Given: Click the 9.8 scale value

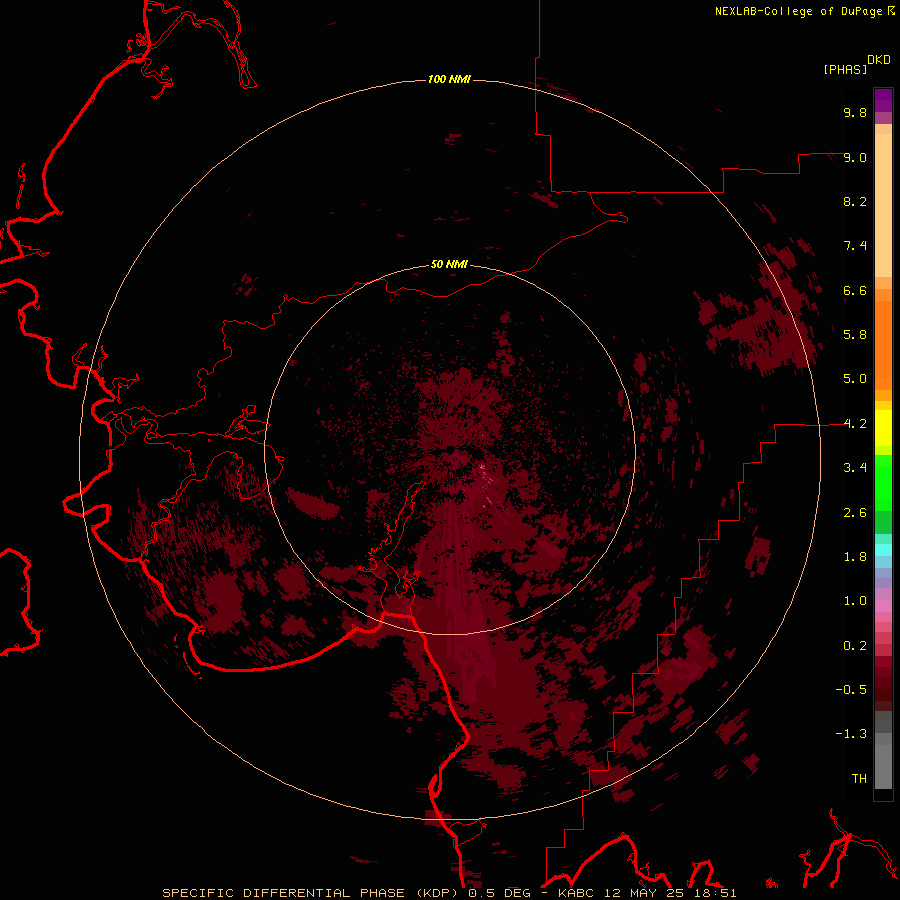Looking at the screenshot, I should point(855,112).
